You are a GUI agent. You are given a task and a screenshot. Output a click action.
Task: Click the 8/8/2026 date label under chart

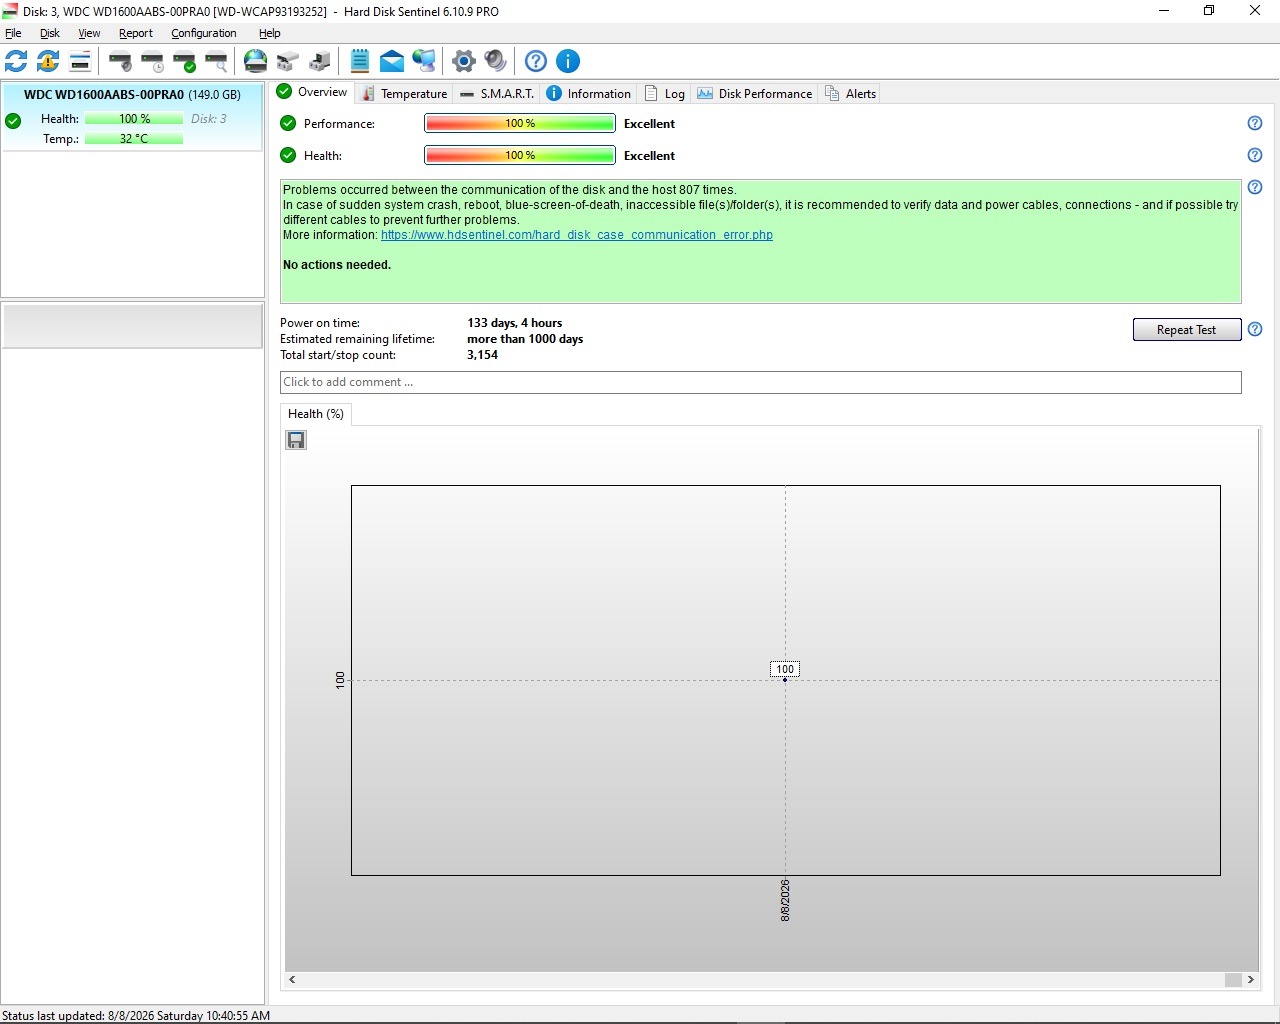pyautogui.click(x=785, y=900)
